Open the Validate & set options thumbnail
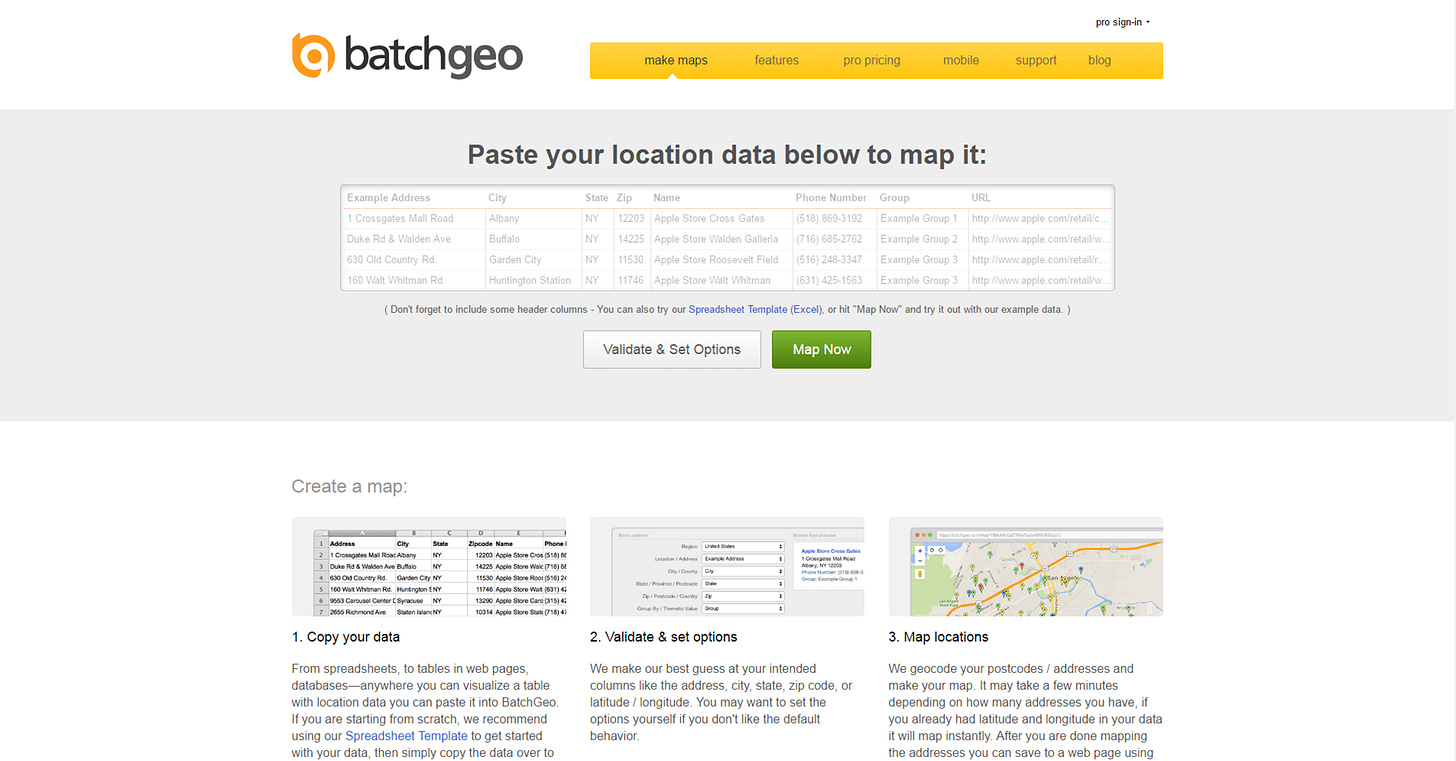1456x761 pixels. [x=727, y=566]
